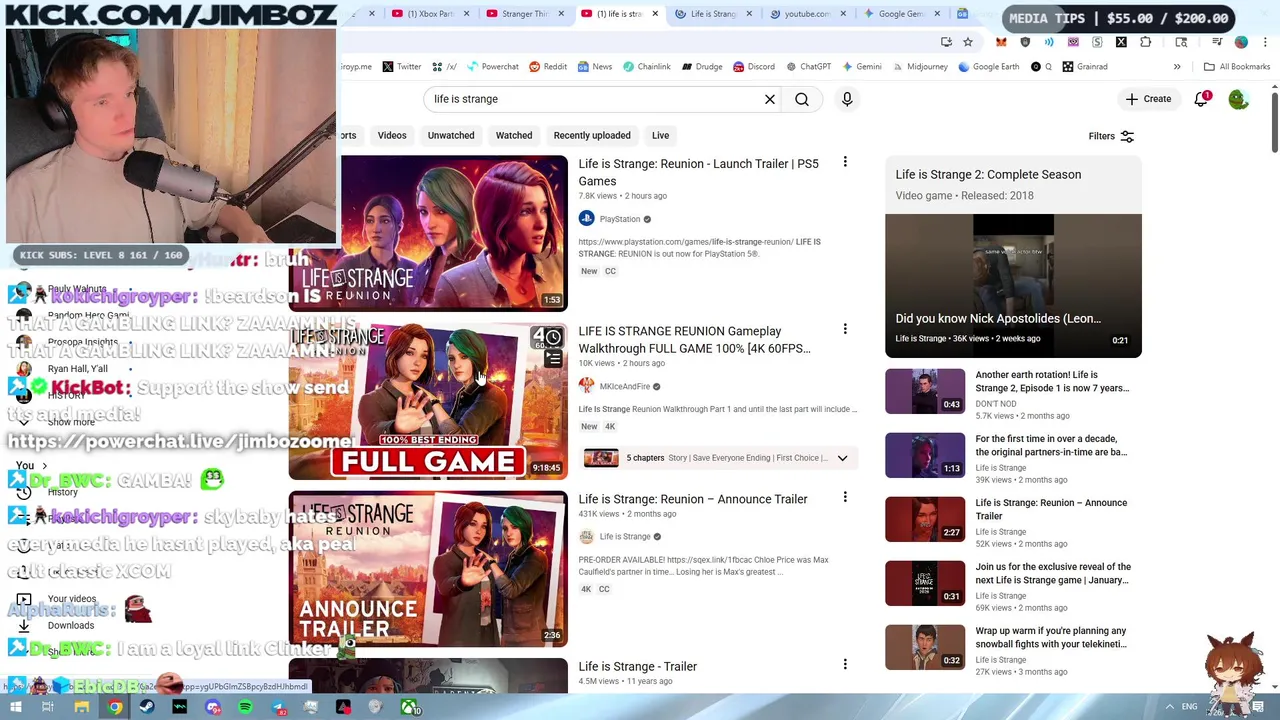Screen dimensions: 1280x720
Task: Switch to the Xbox Partner browser tab
Action: [429, 14]
